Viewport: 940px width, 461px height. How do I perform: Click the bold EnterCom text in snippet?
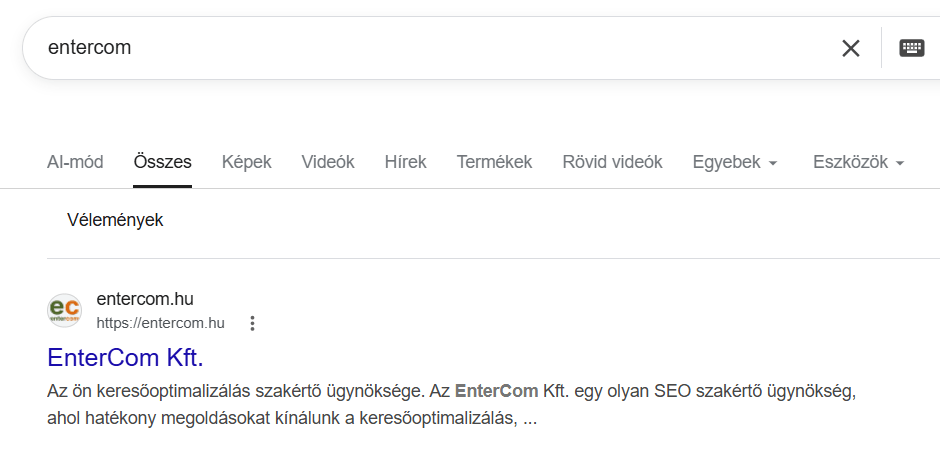(x=496, y=391)
